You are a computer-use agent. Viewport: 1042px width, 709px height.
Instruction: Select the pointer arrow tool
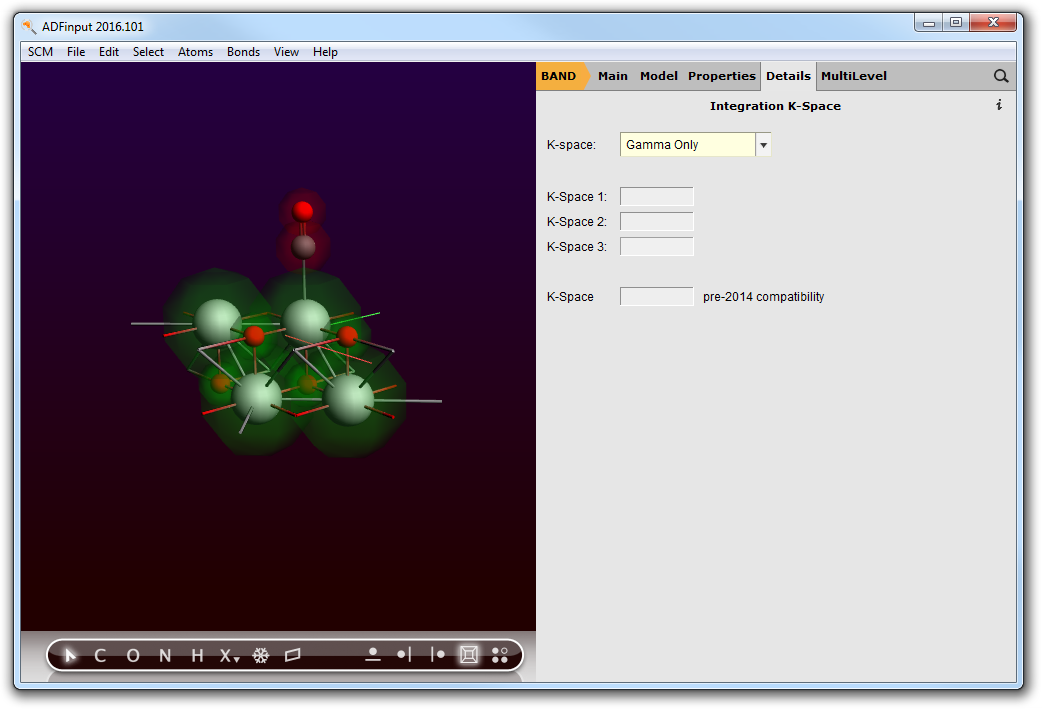point(70,656)
